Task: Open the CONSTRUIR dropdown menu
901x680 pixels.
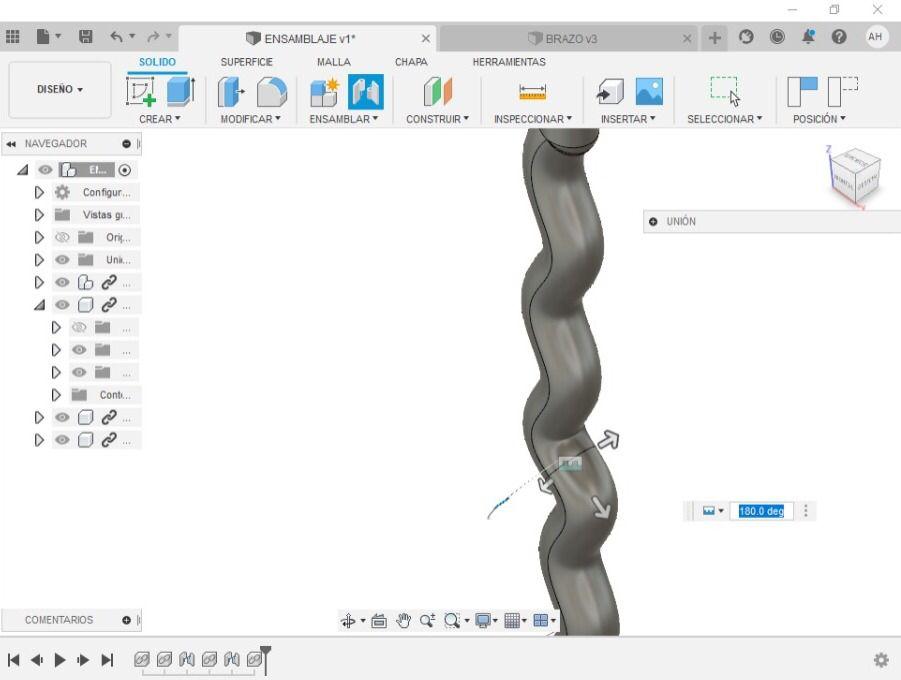Action: pos(437,119)
